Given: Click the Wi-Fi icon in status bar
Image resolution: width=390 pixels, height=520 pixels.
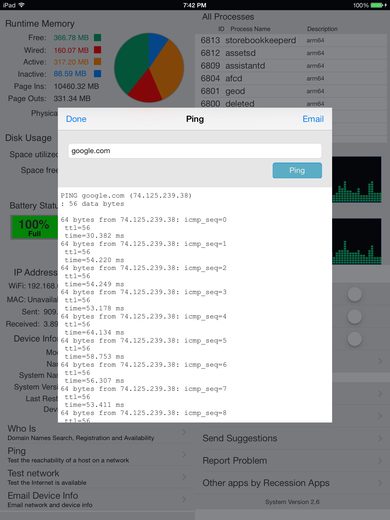Looking at the screenshot, I should click(x=21, y=5).
